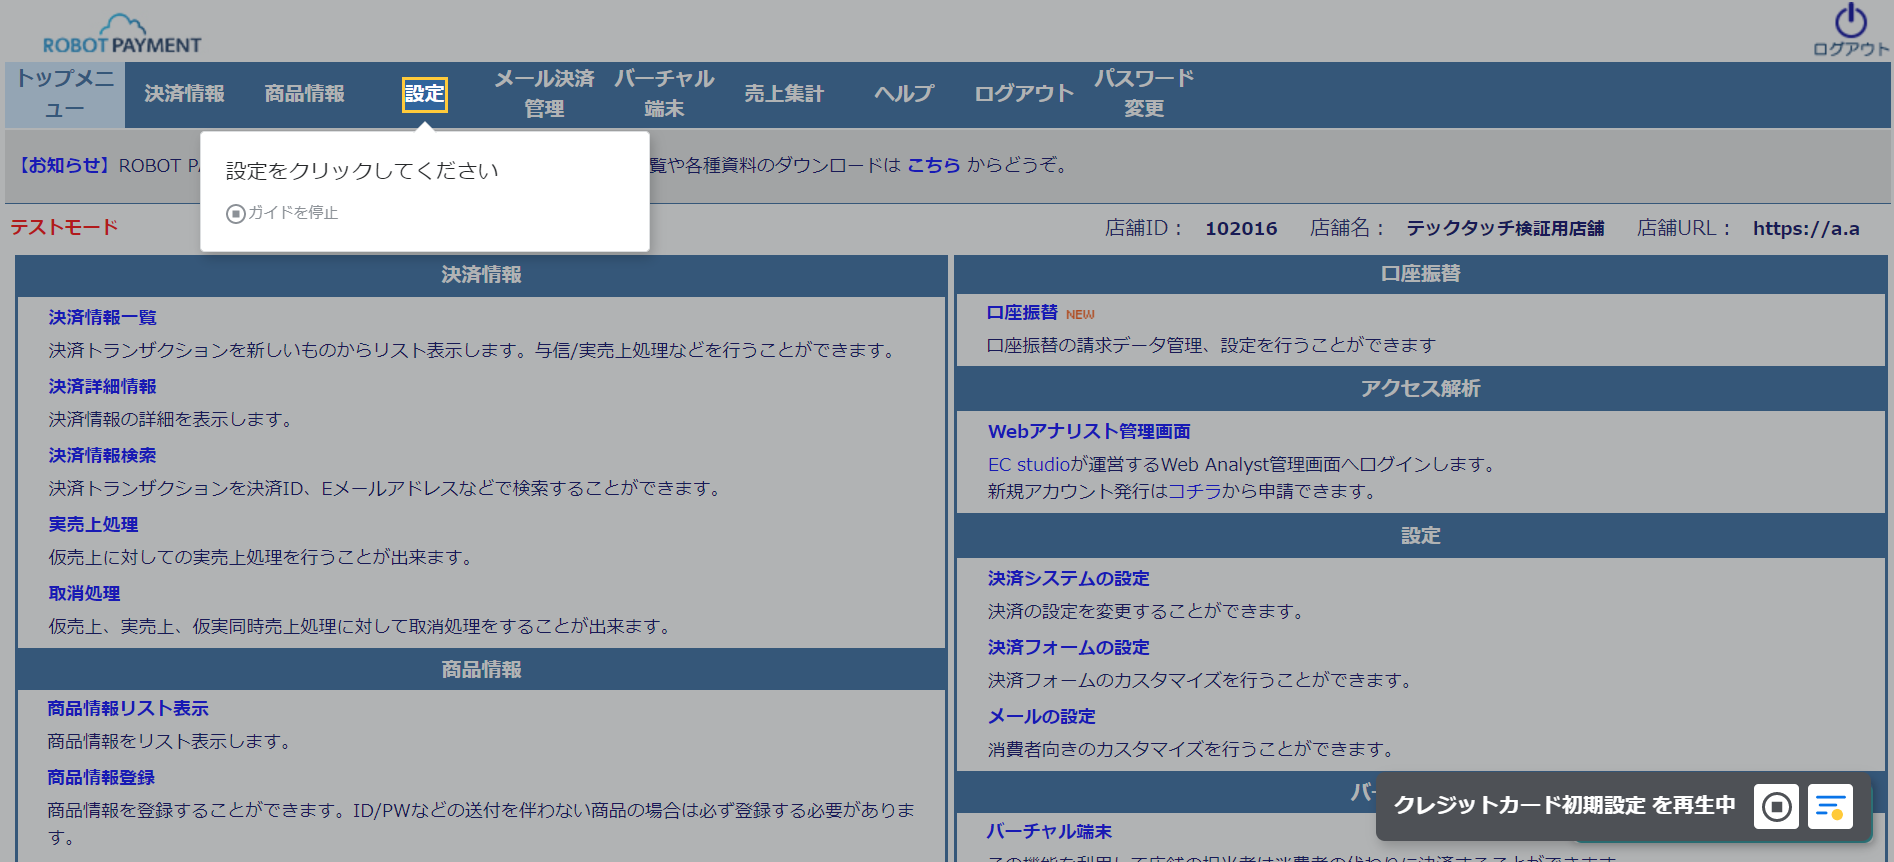Open the highlighted 設定 menu
The width and height of the screenshot is (1894, 862).
tap(424, 94)
